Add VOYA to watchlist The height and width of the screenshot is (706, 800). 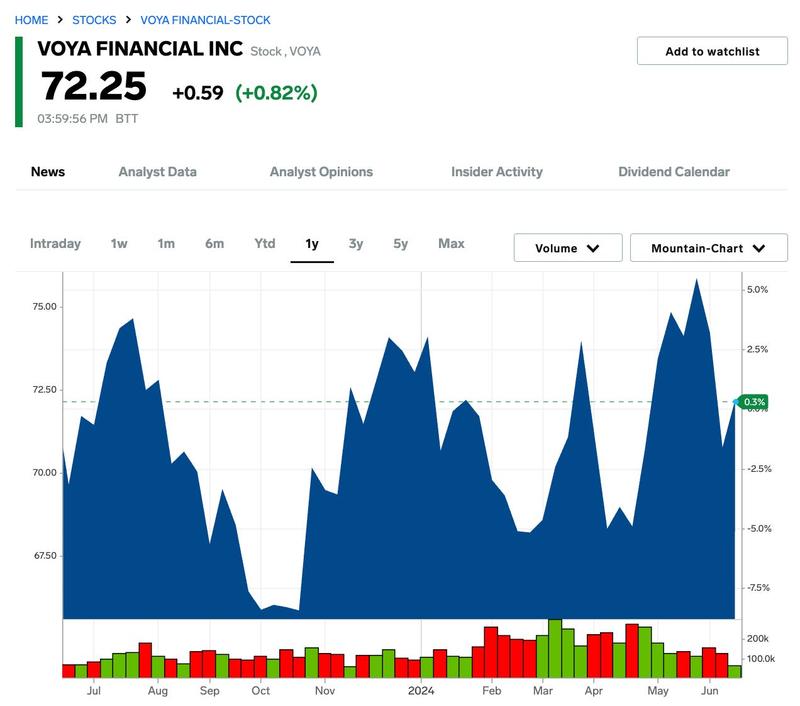712,51
